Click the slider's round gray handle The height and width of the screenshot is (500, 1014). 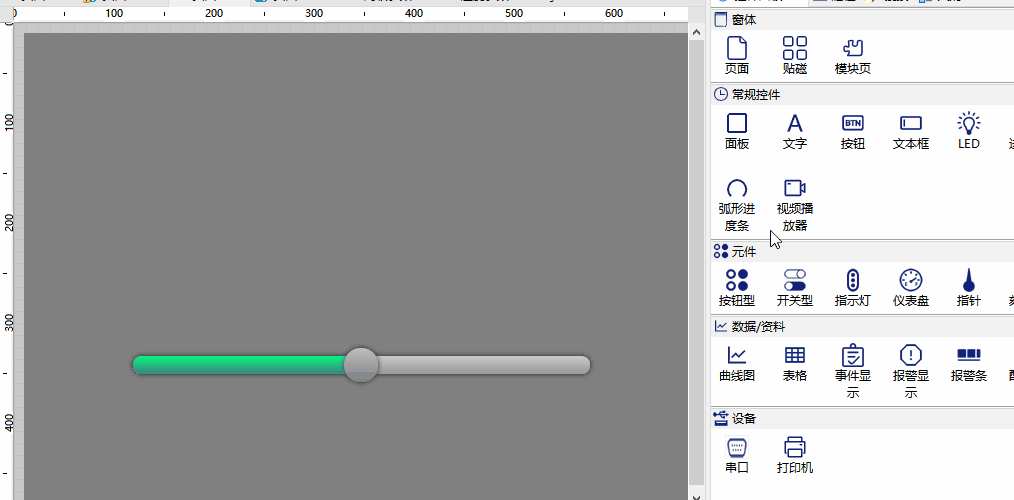pyautogui.click(x=361, y=365)
